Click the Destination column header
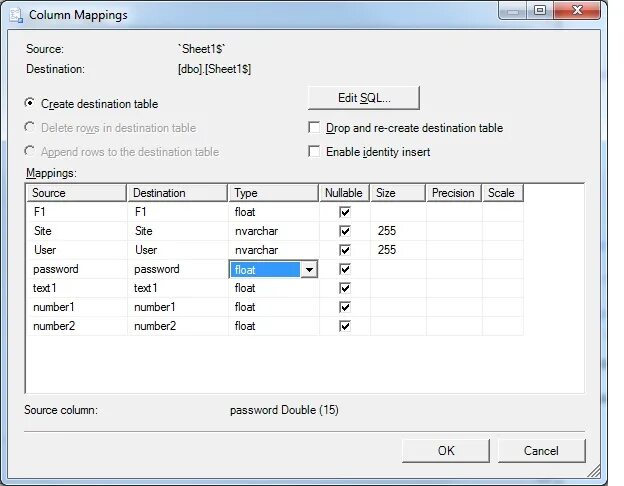The image size is (624, 486). tap(177, 193)
